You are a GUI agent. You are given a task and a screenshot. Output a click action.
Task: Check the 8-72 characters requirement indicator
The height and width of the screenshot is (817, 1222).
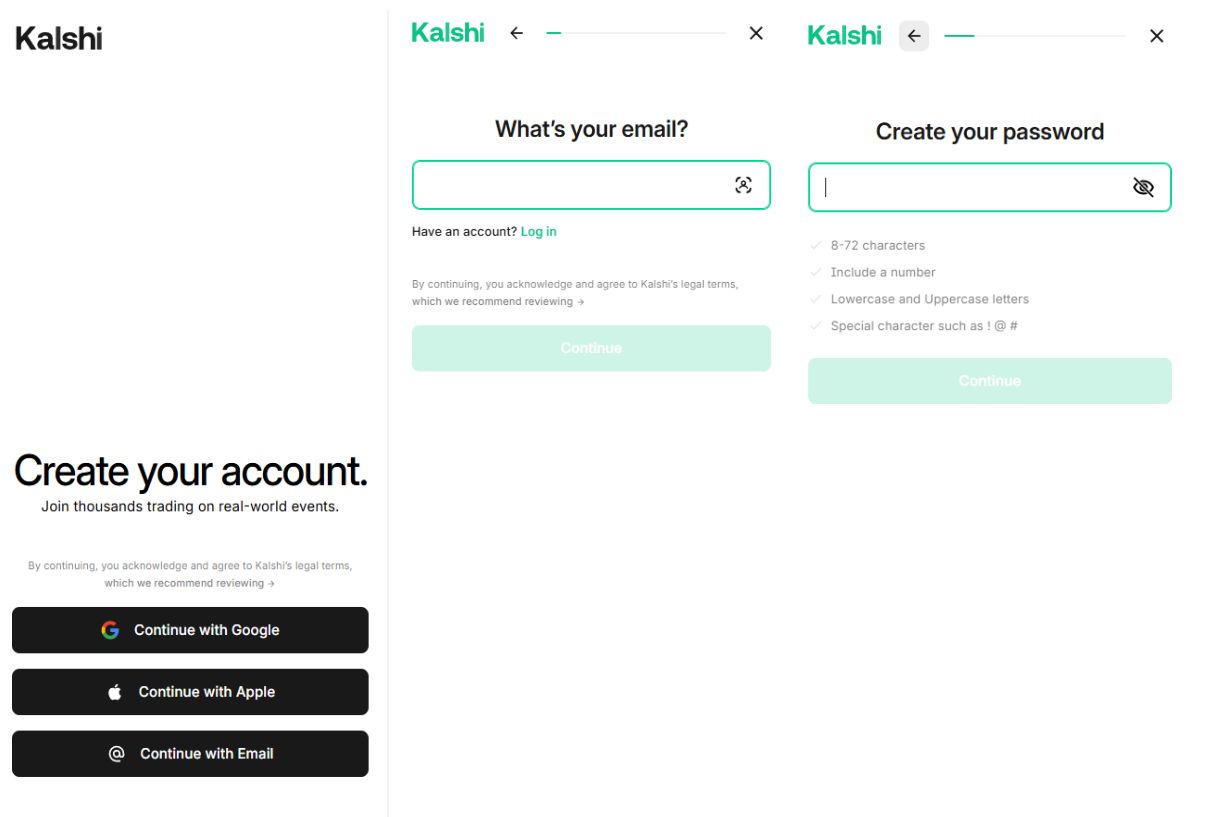coord(817,245)
